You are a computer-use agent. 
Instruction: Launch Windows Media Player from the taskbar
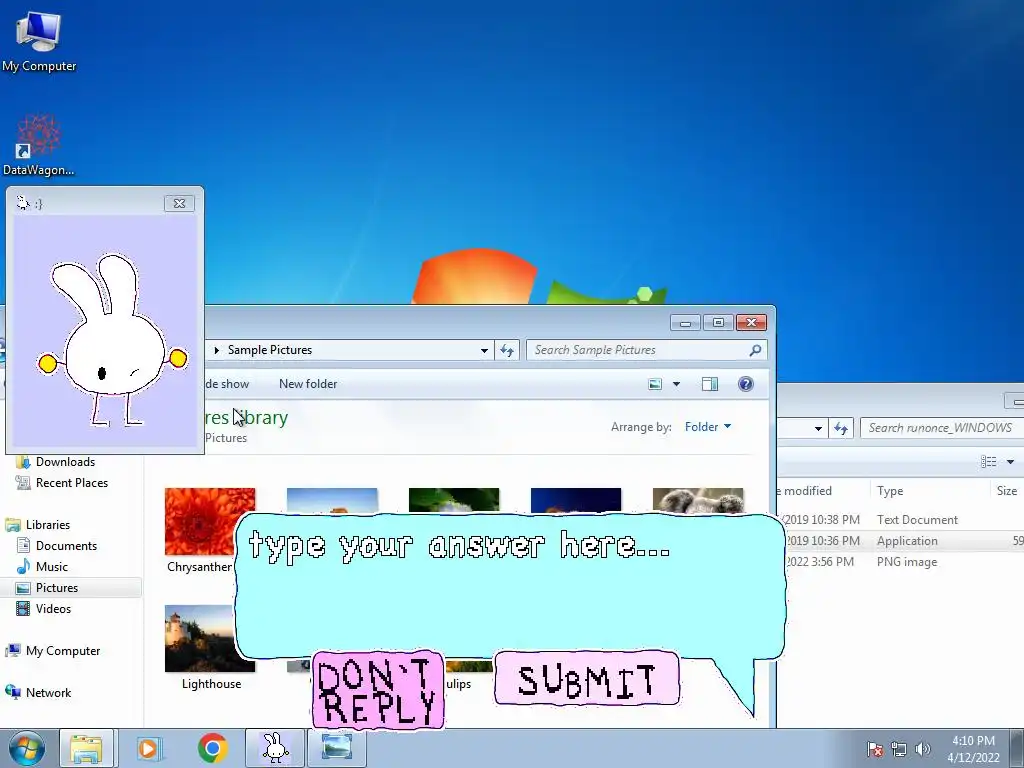(149, 748)
